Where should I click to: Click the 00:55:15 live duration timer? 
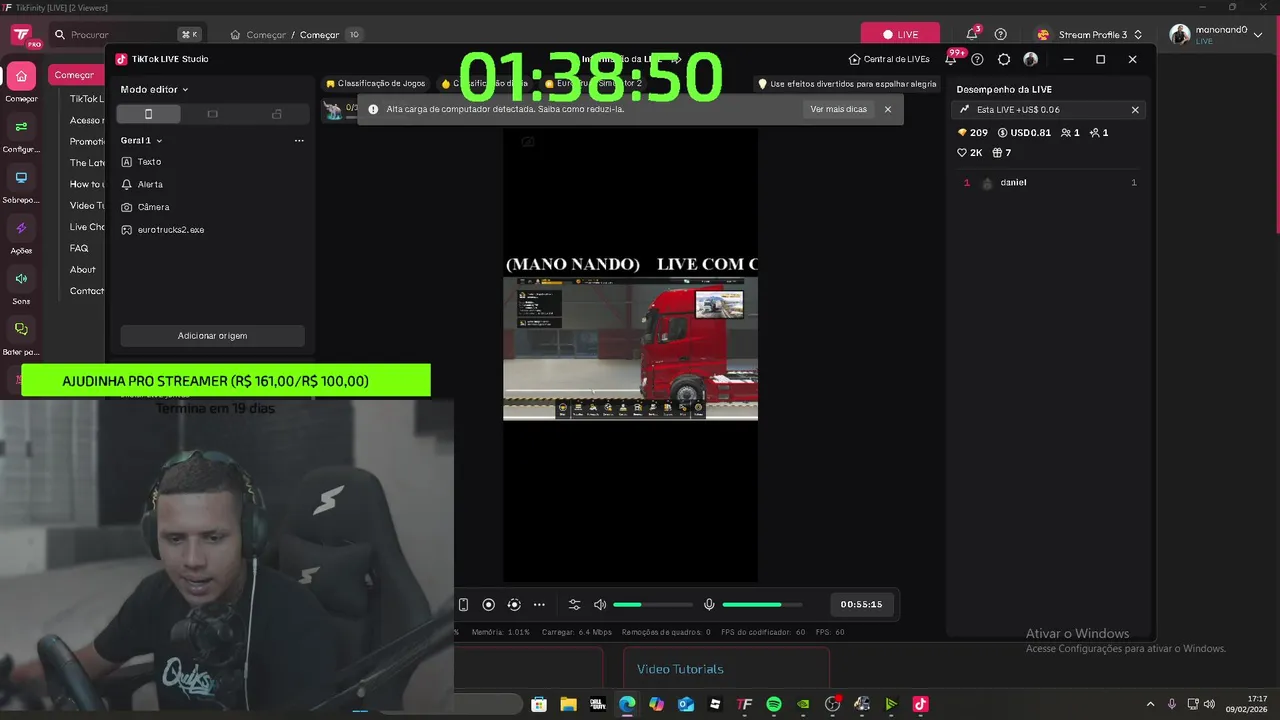(x=861, y=605)
